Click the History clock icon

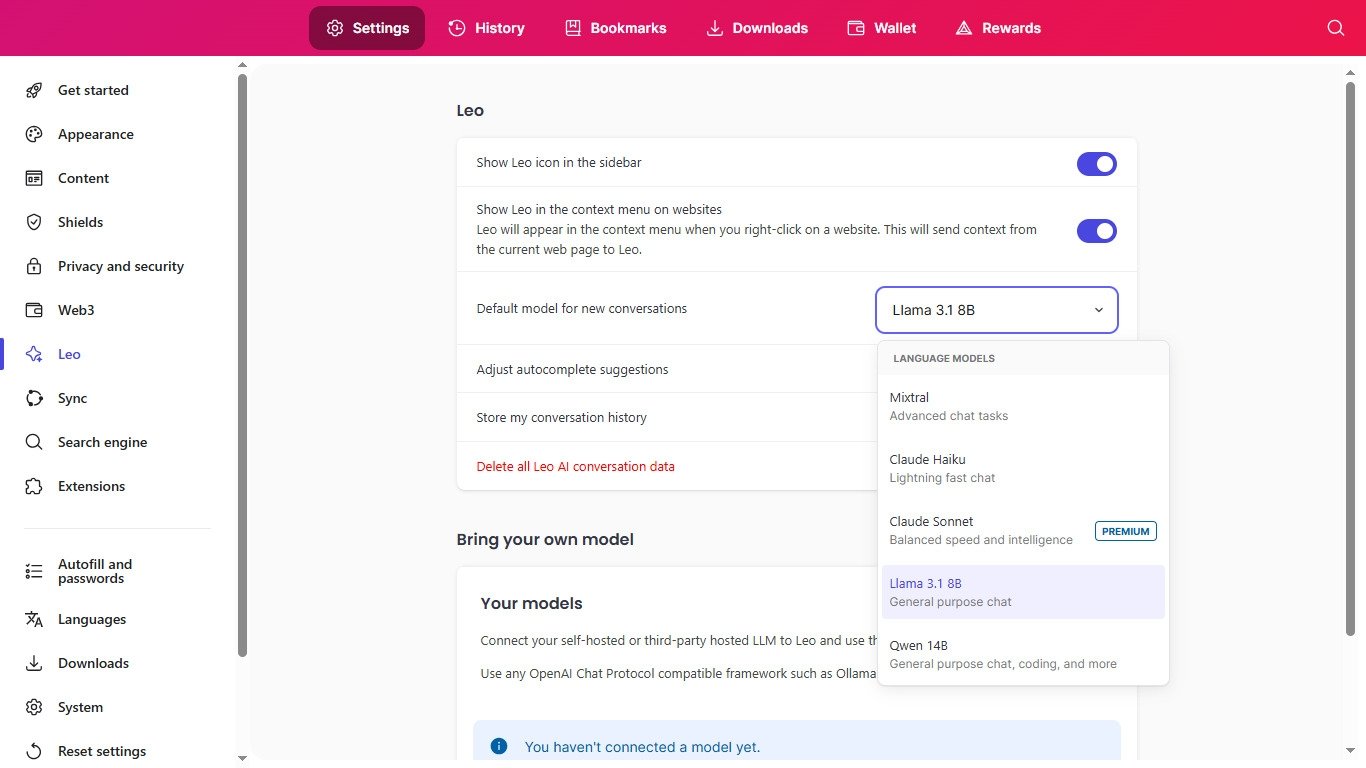(x=456, y=28)
